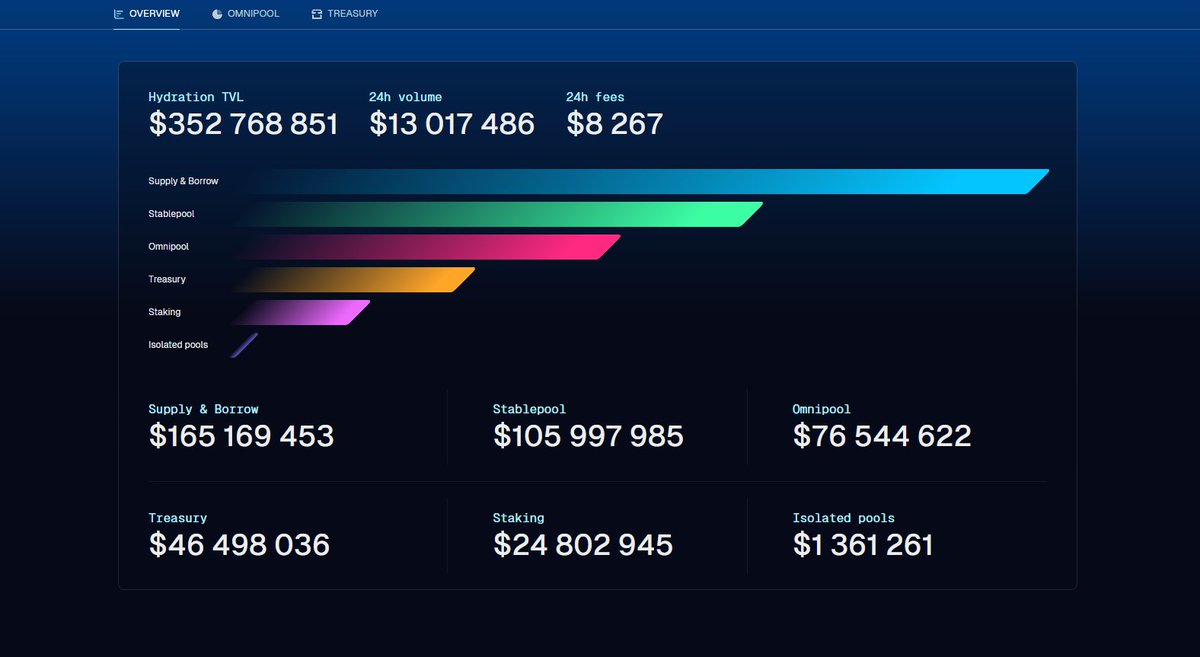Click the value $165 169 453
This screenshot has height=657, width=1200.
241,436
